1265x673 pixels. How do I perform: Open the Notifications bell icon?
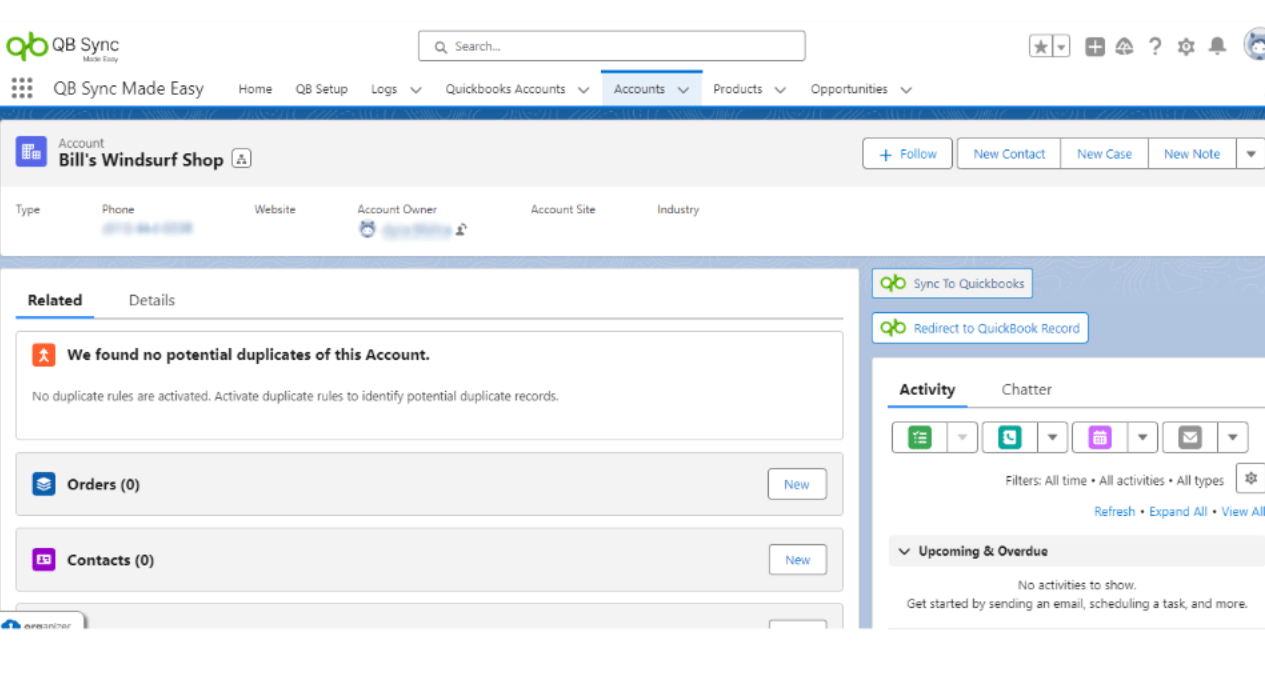1217,46
